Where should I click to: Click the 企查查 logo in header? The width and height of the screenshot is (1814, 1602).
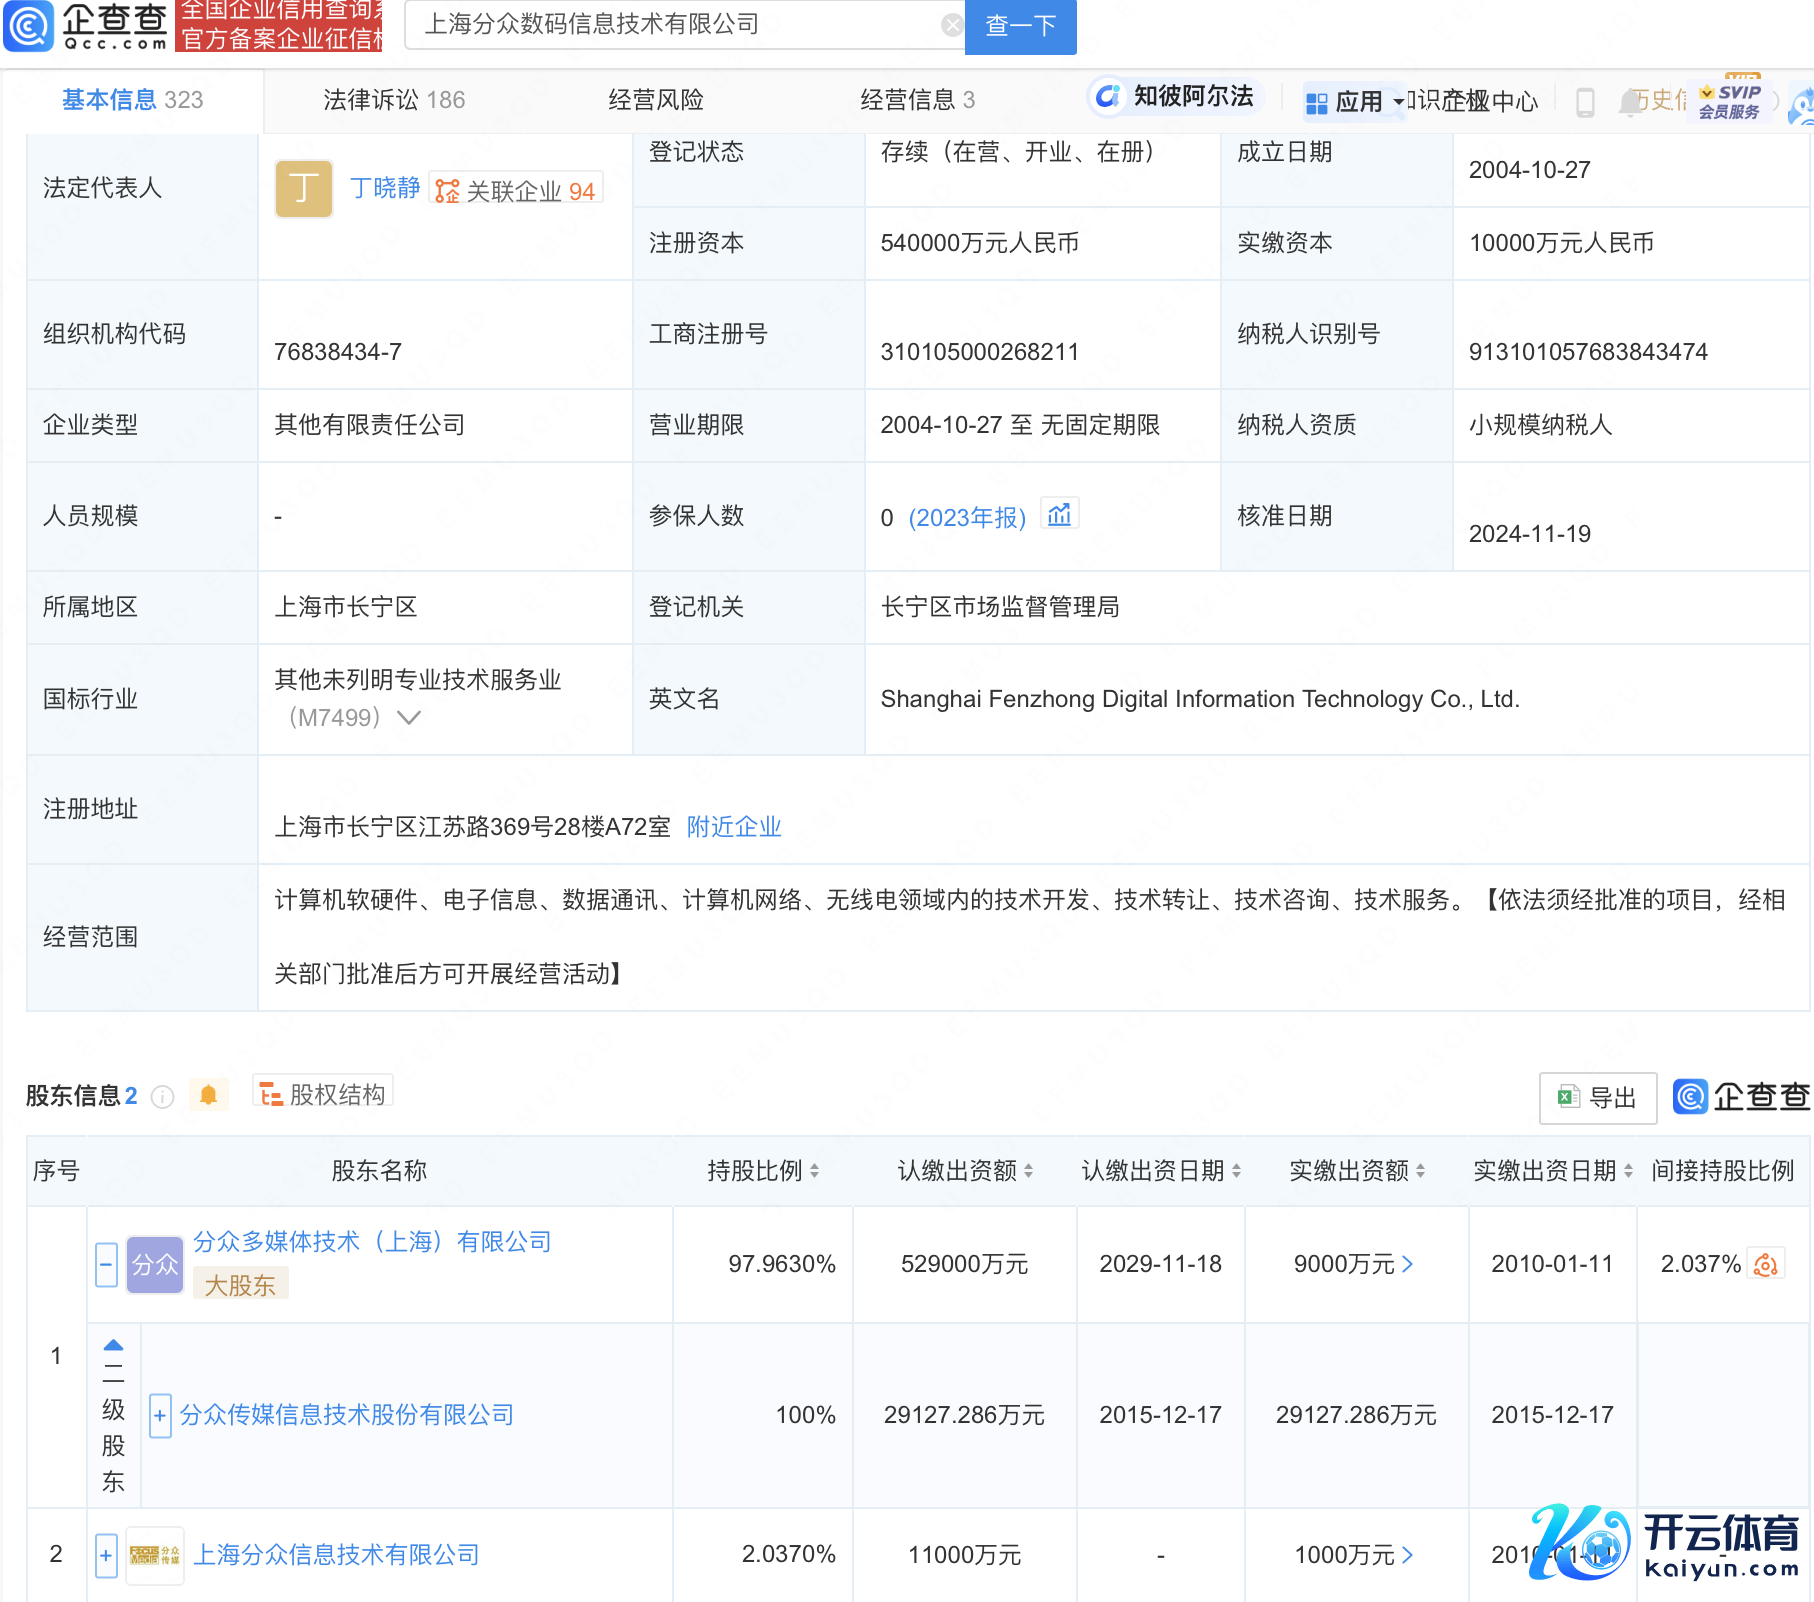tap(86, 25)
